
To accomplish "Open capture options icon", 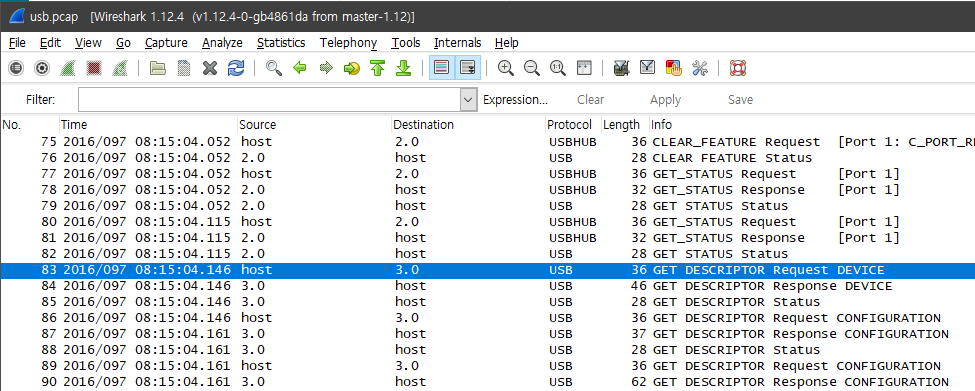I will [42, 68].
